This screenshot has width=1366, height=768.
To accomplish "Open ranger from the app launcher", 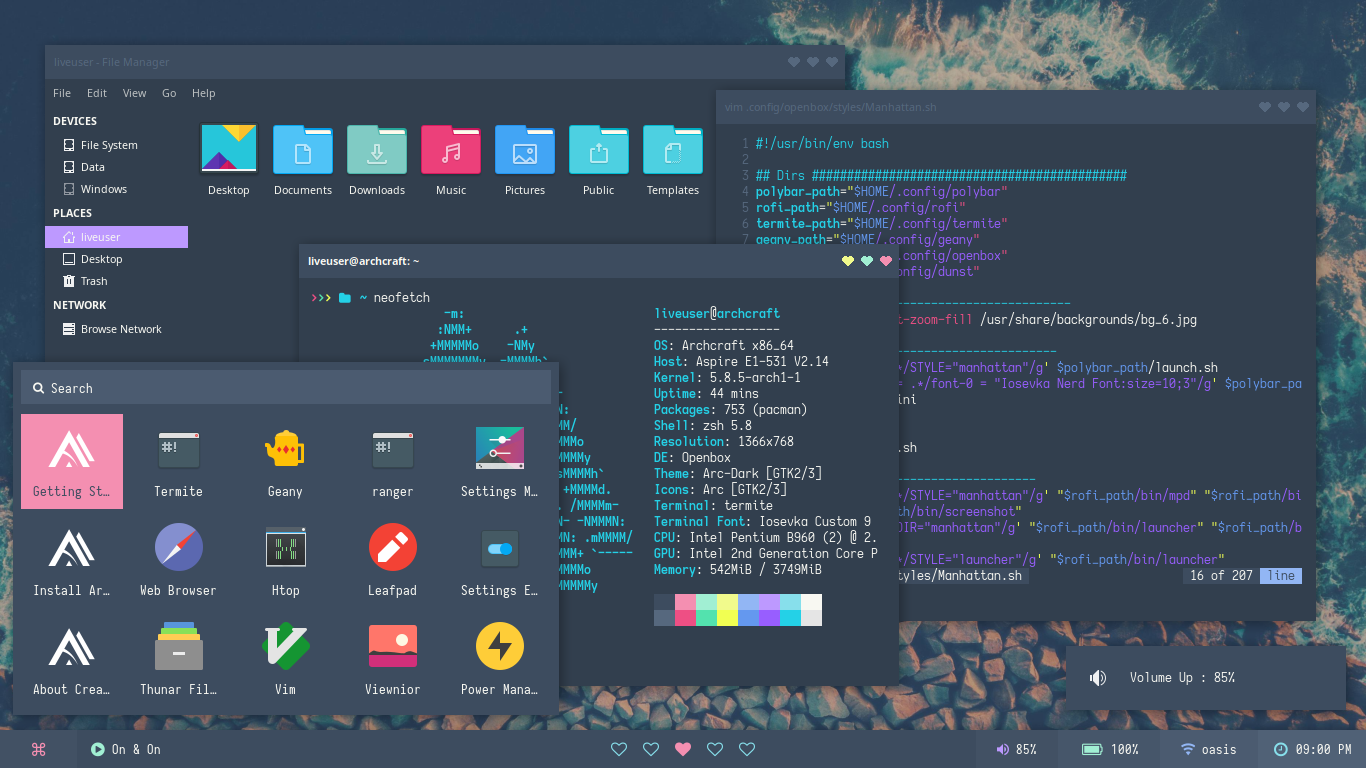I will [392, 461].
